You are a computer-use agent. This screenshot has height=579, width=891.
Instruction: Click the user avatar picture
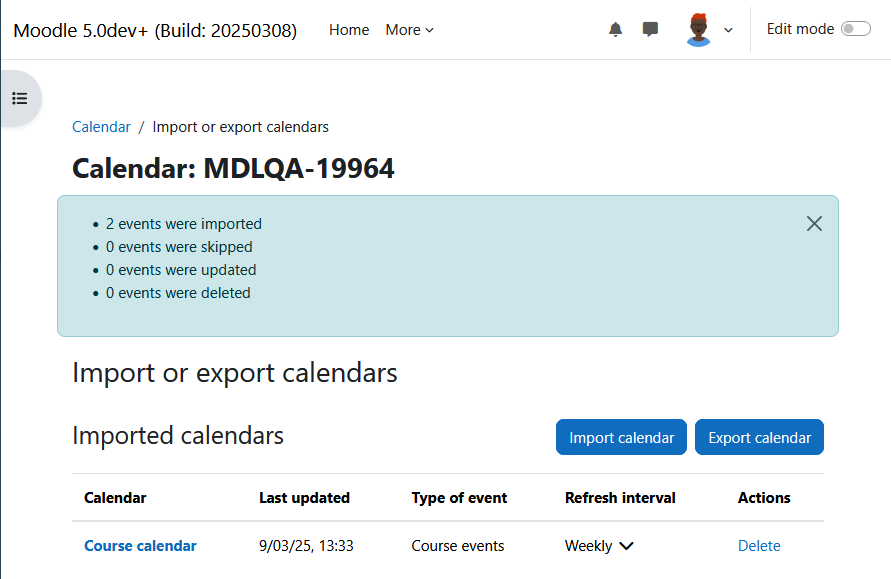click(x=698, y=30)
